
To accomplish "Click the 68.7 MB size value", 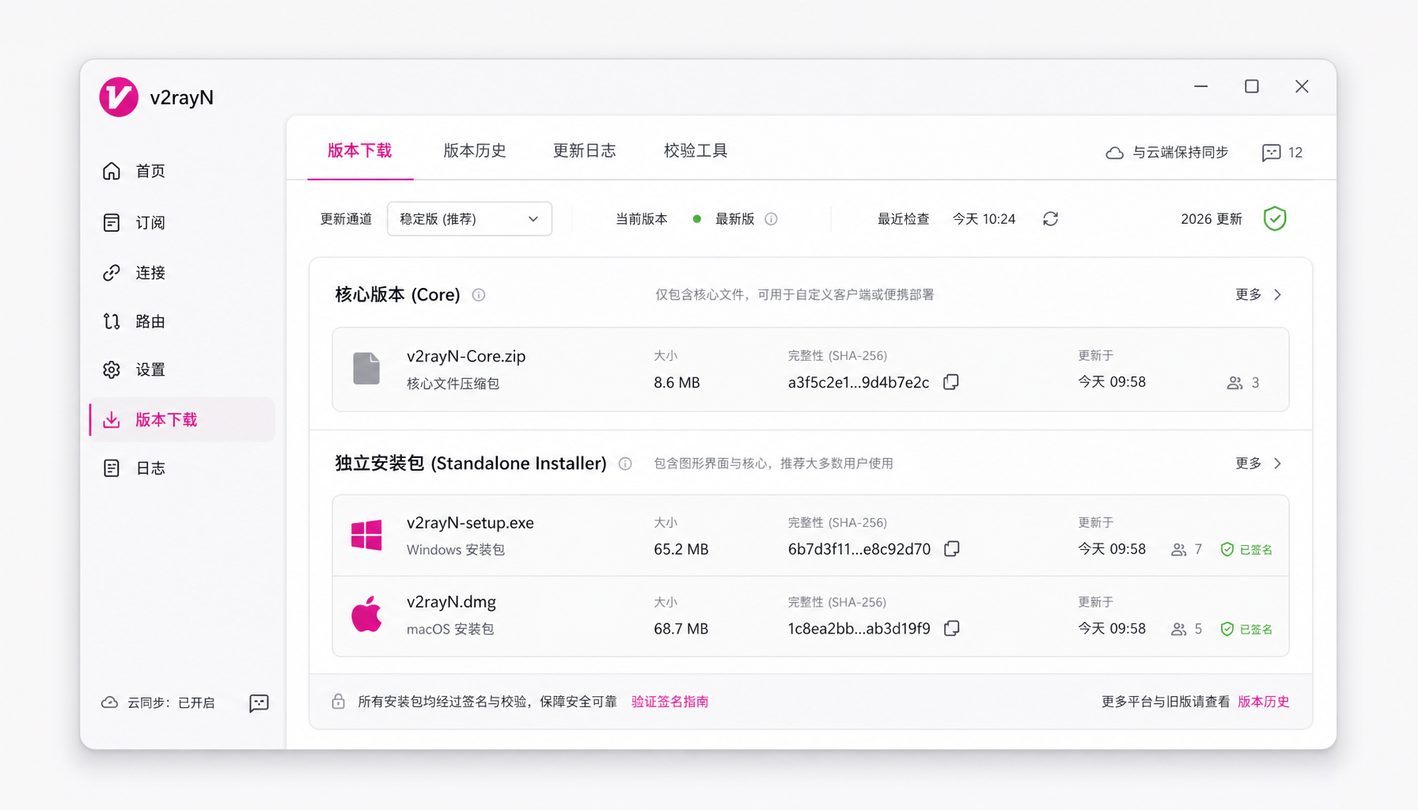I will point(681,629).
